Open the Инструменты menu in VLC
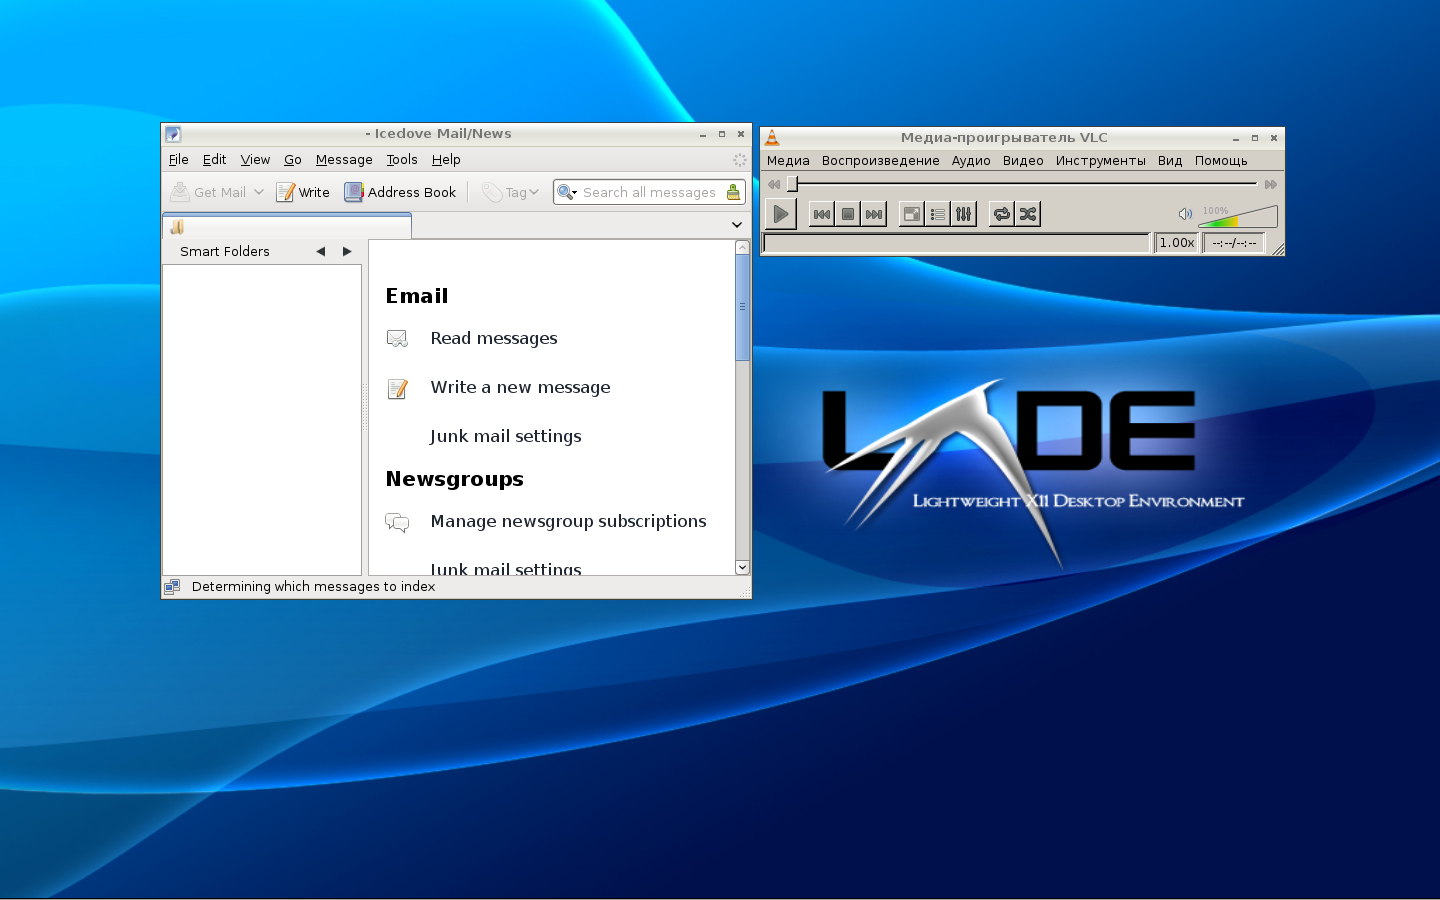 [x=1101, y=160]
